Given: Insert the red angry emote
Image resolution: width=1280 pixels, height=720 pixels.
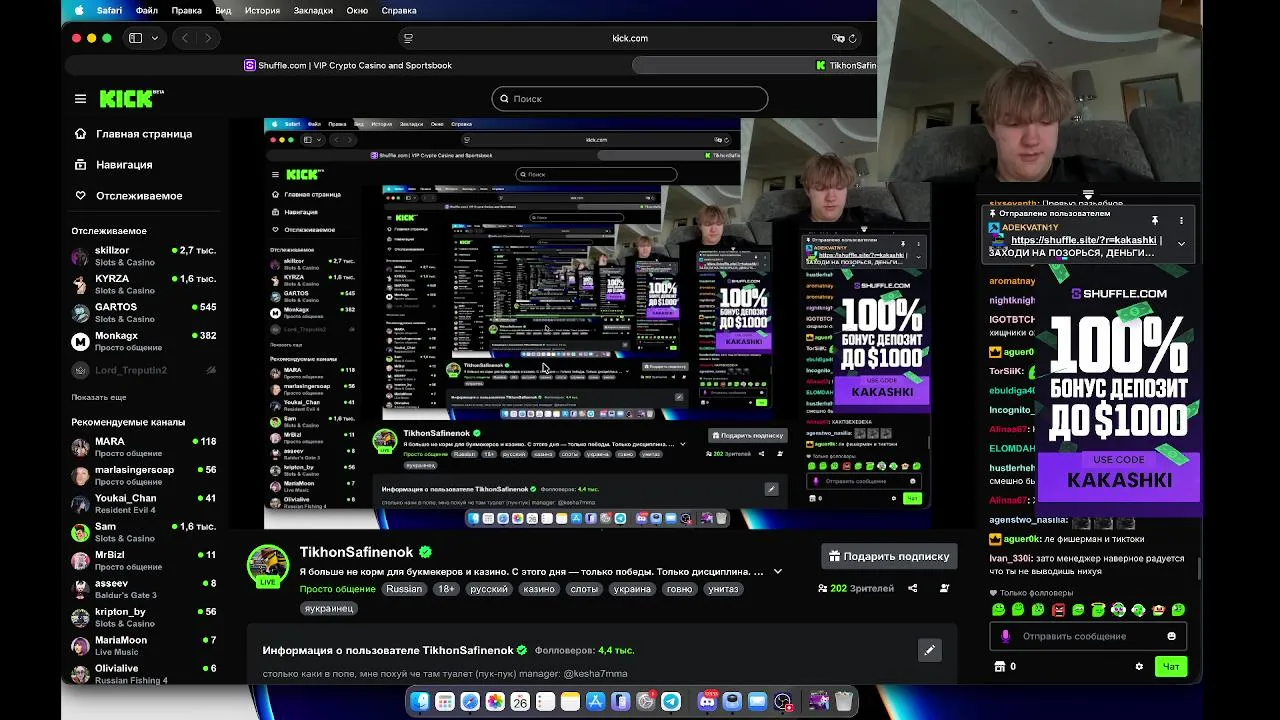Looking at the screenshot, I should [1058, 610].
